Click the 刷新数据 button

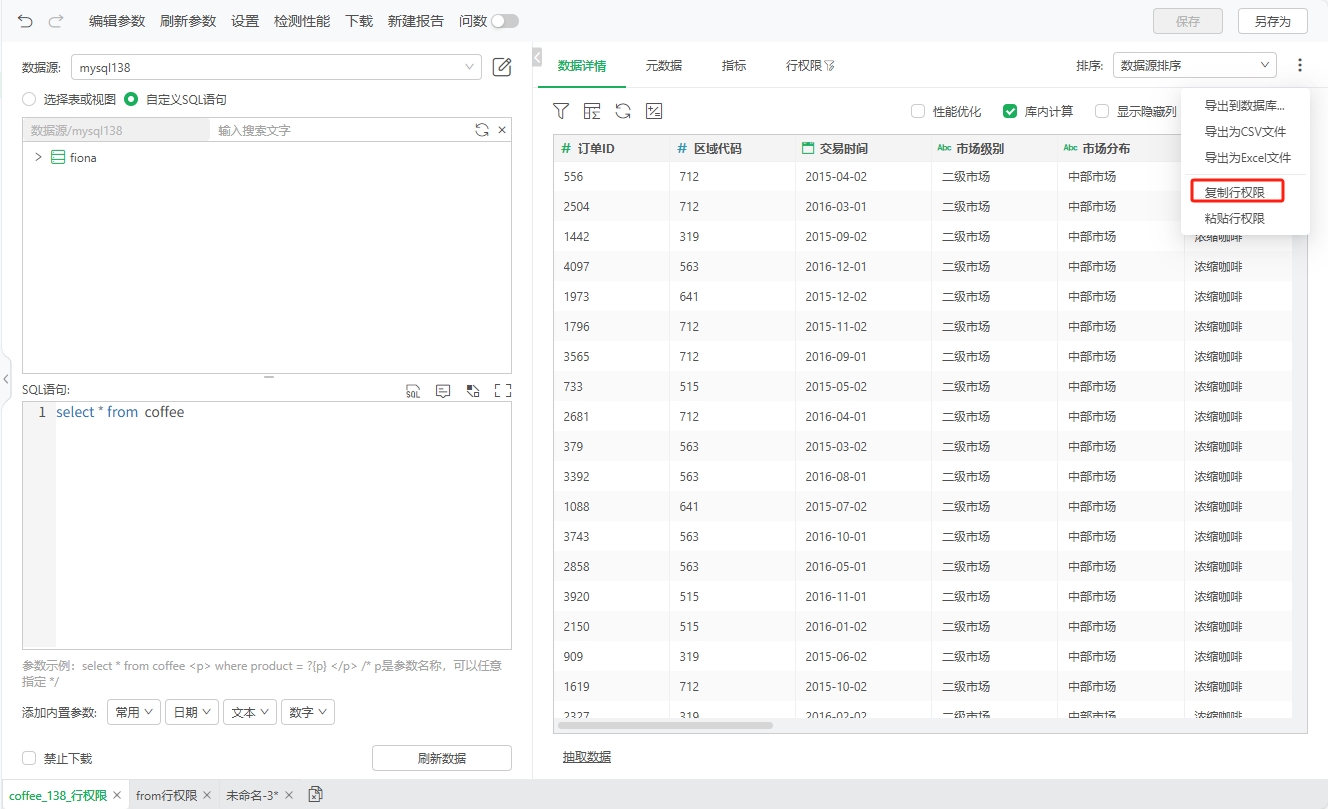tap(441, 758)
